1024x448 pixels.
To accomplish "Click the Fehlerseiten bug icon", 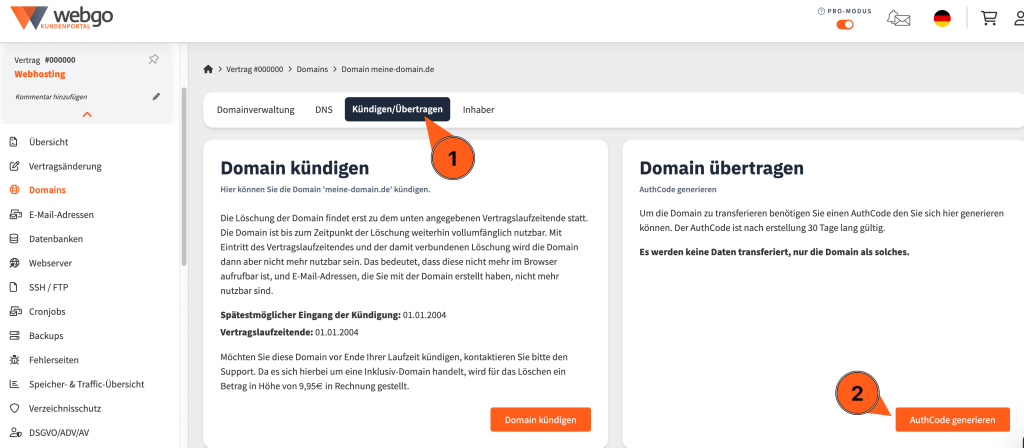I will [x=14, y=360].
